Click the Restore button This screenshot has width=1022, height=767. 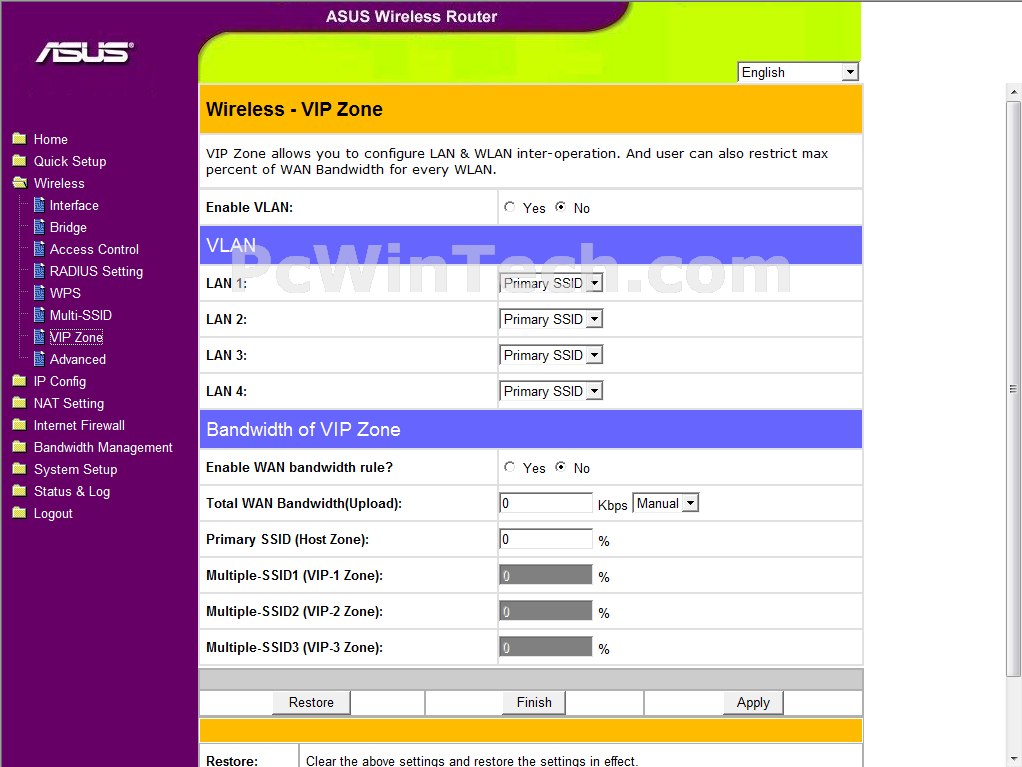311,702
